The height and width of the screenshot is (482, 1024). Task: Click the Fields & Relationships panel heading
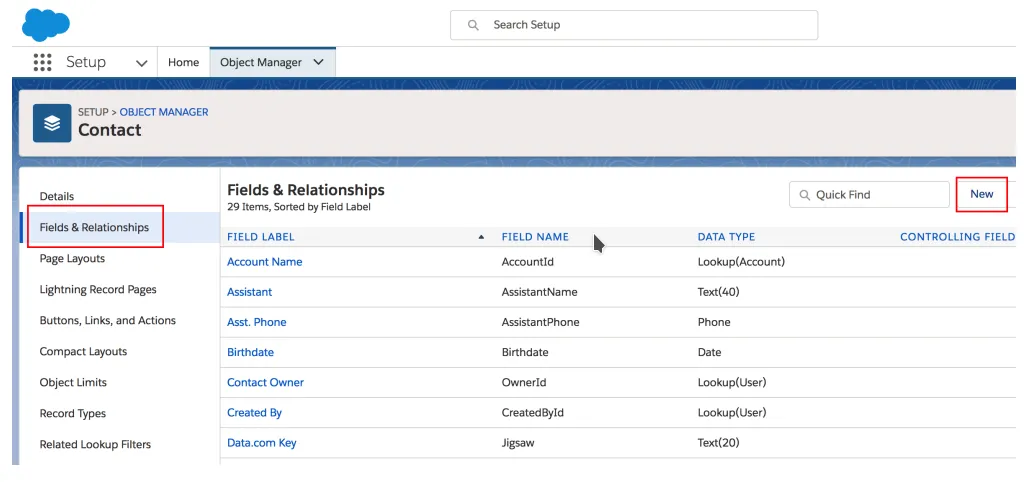(x=306, y=190)
